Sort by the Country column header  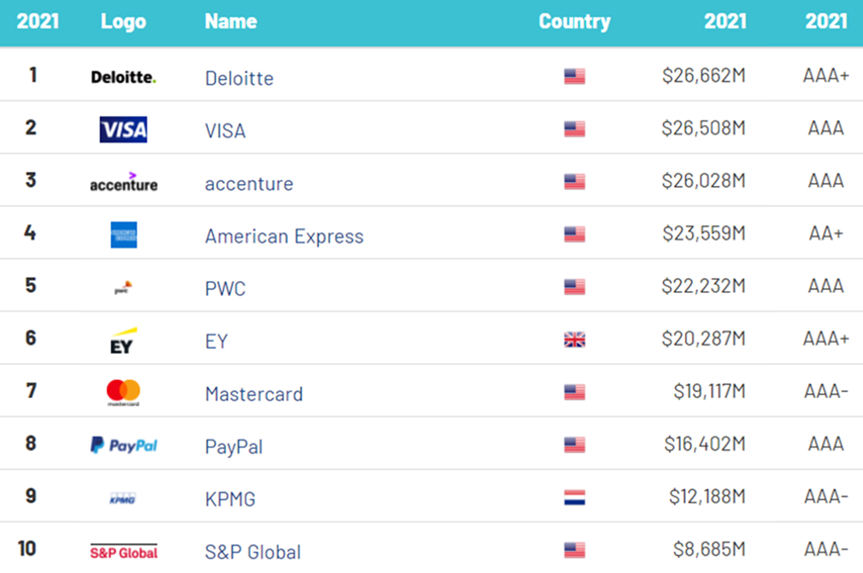tap(575, 21)
